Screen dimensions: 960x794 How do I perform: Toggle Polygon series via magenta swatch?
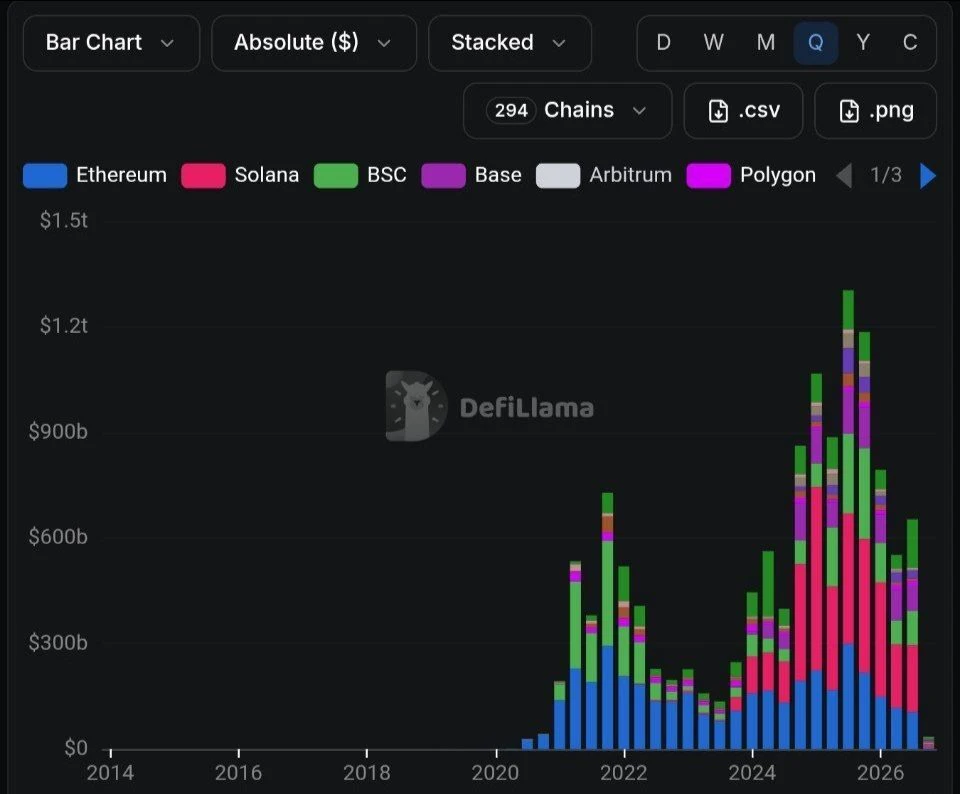708,176
